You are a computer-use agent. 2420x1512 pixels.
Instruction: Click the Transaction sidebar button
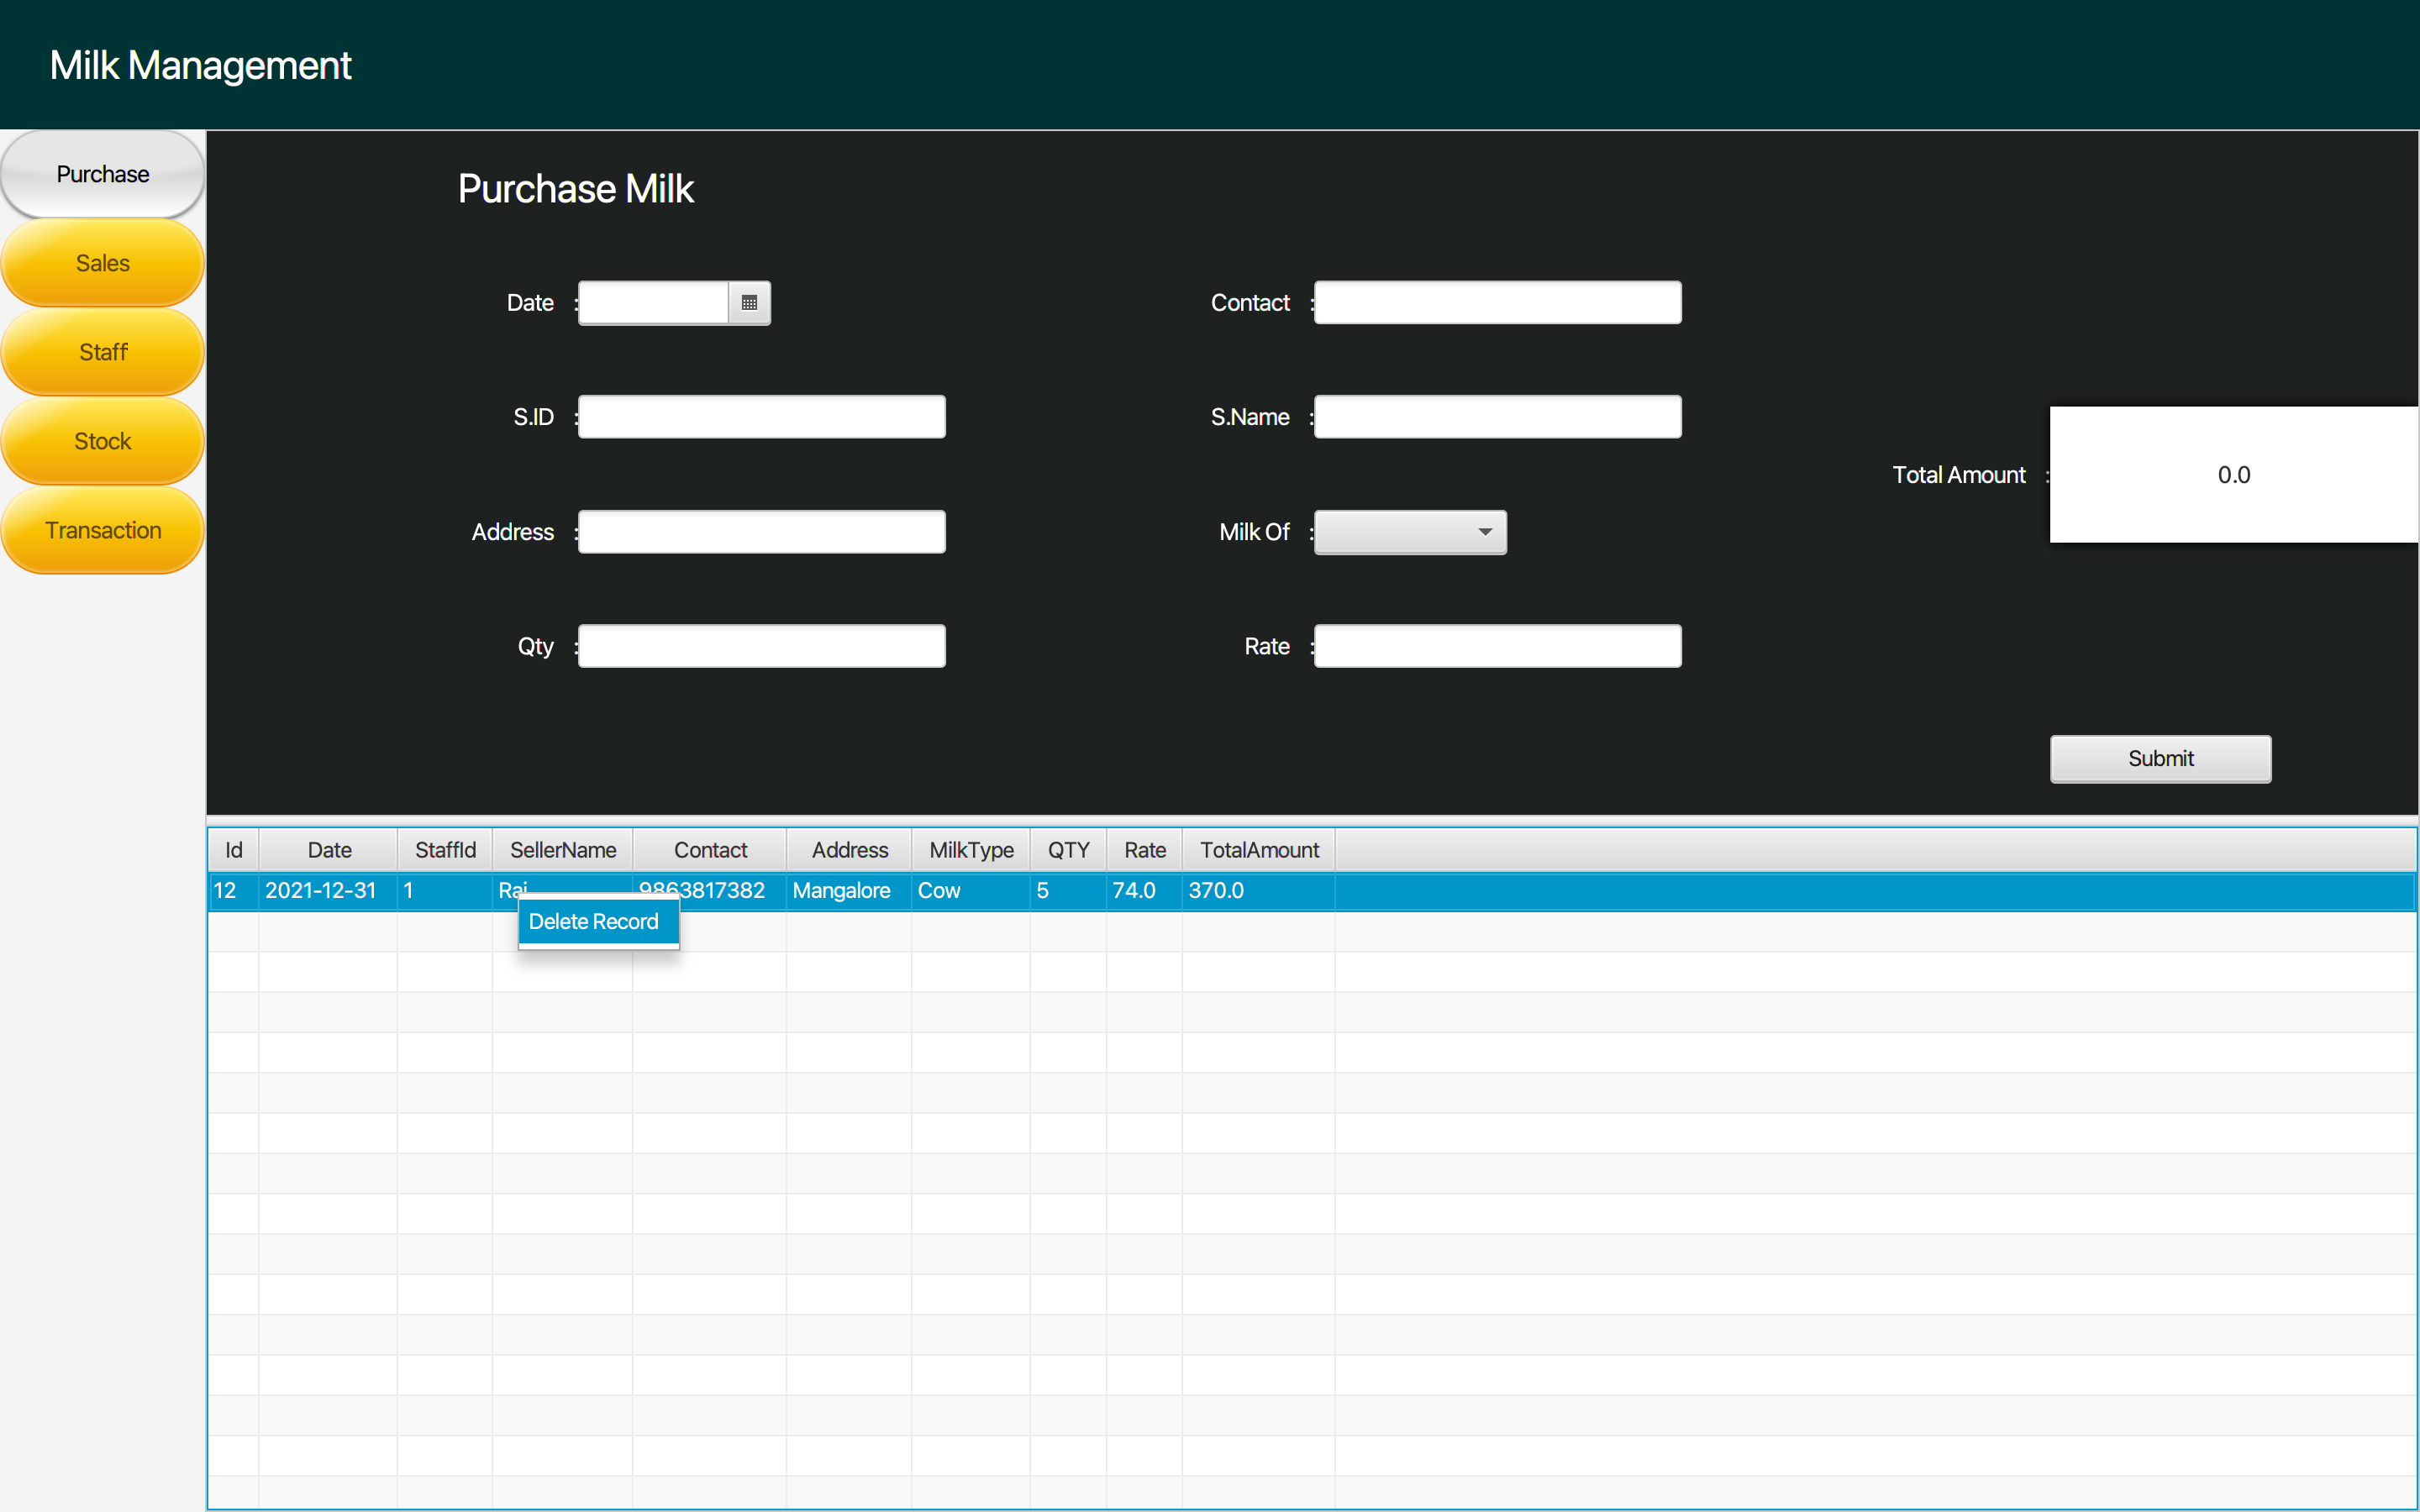(101, 530)
